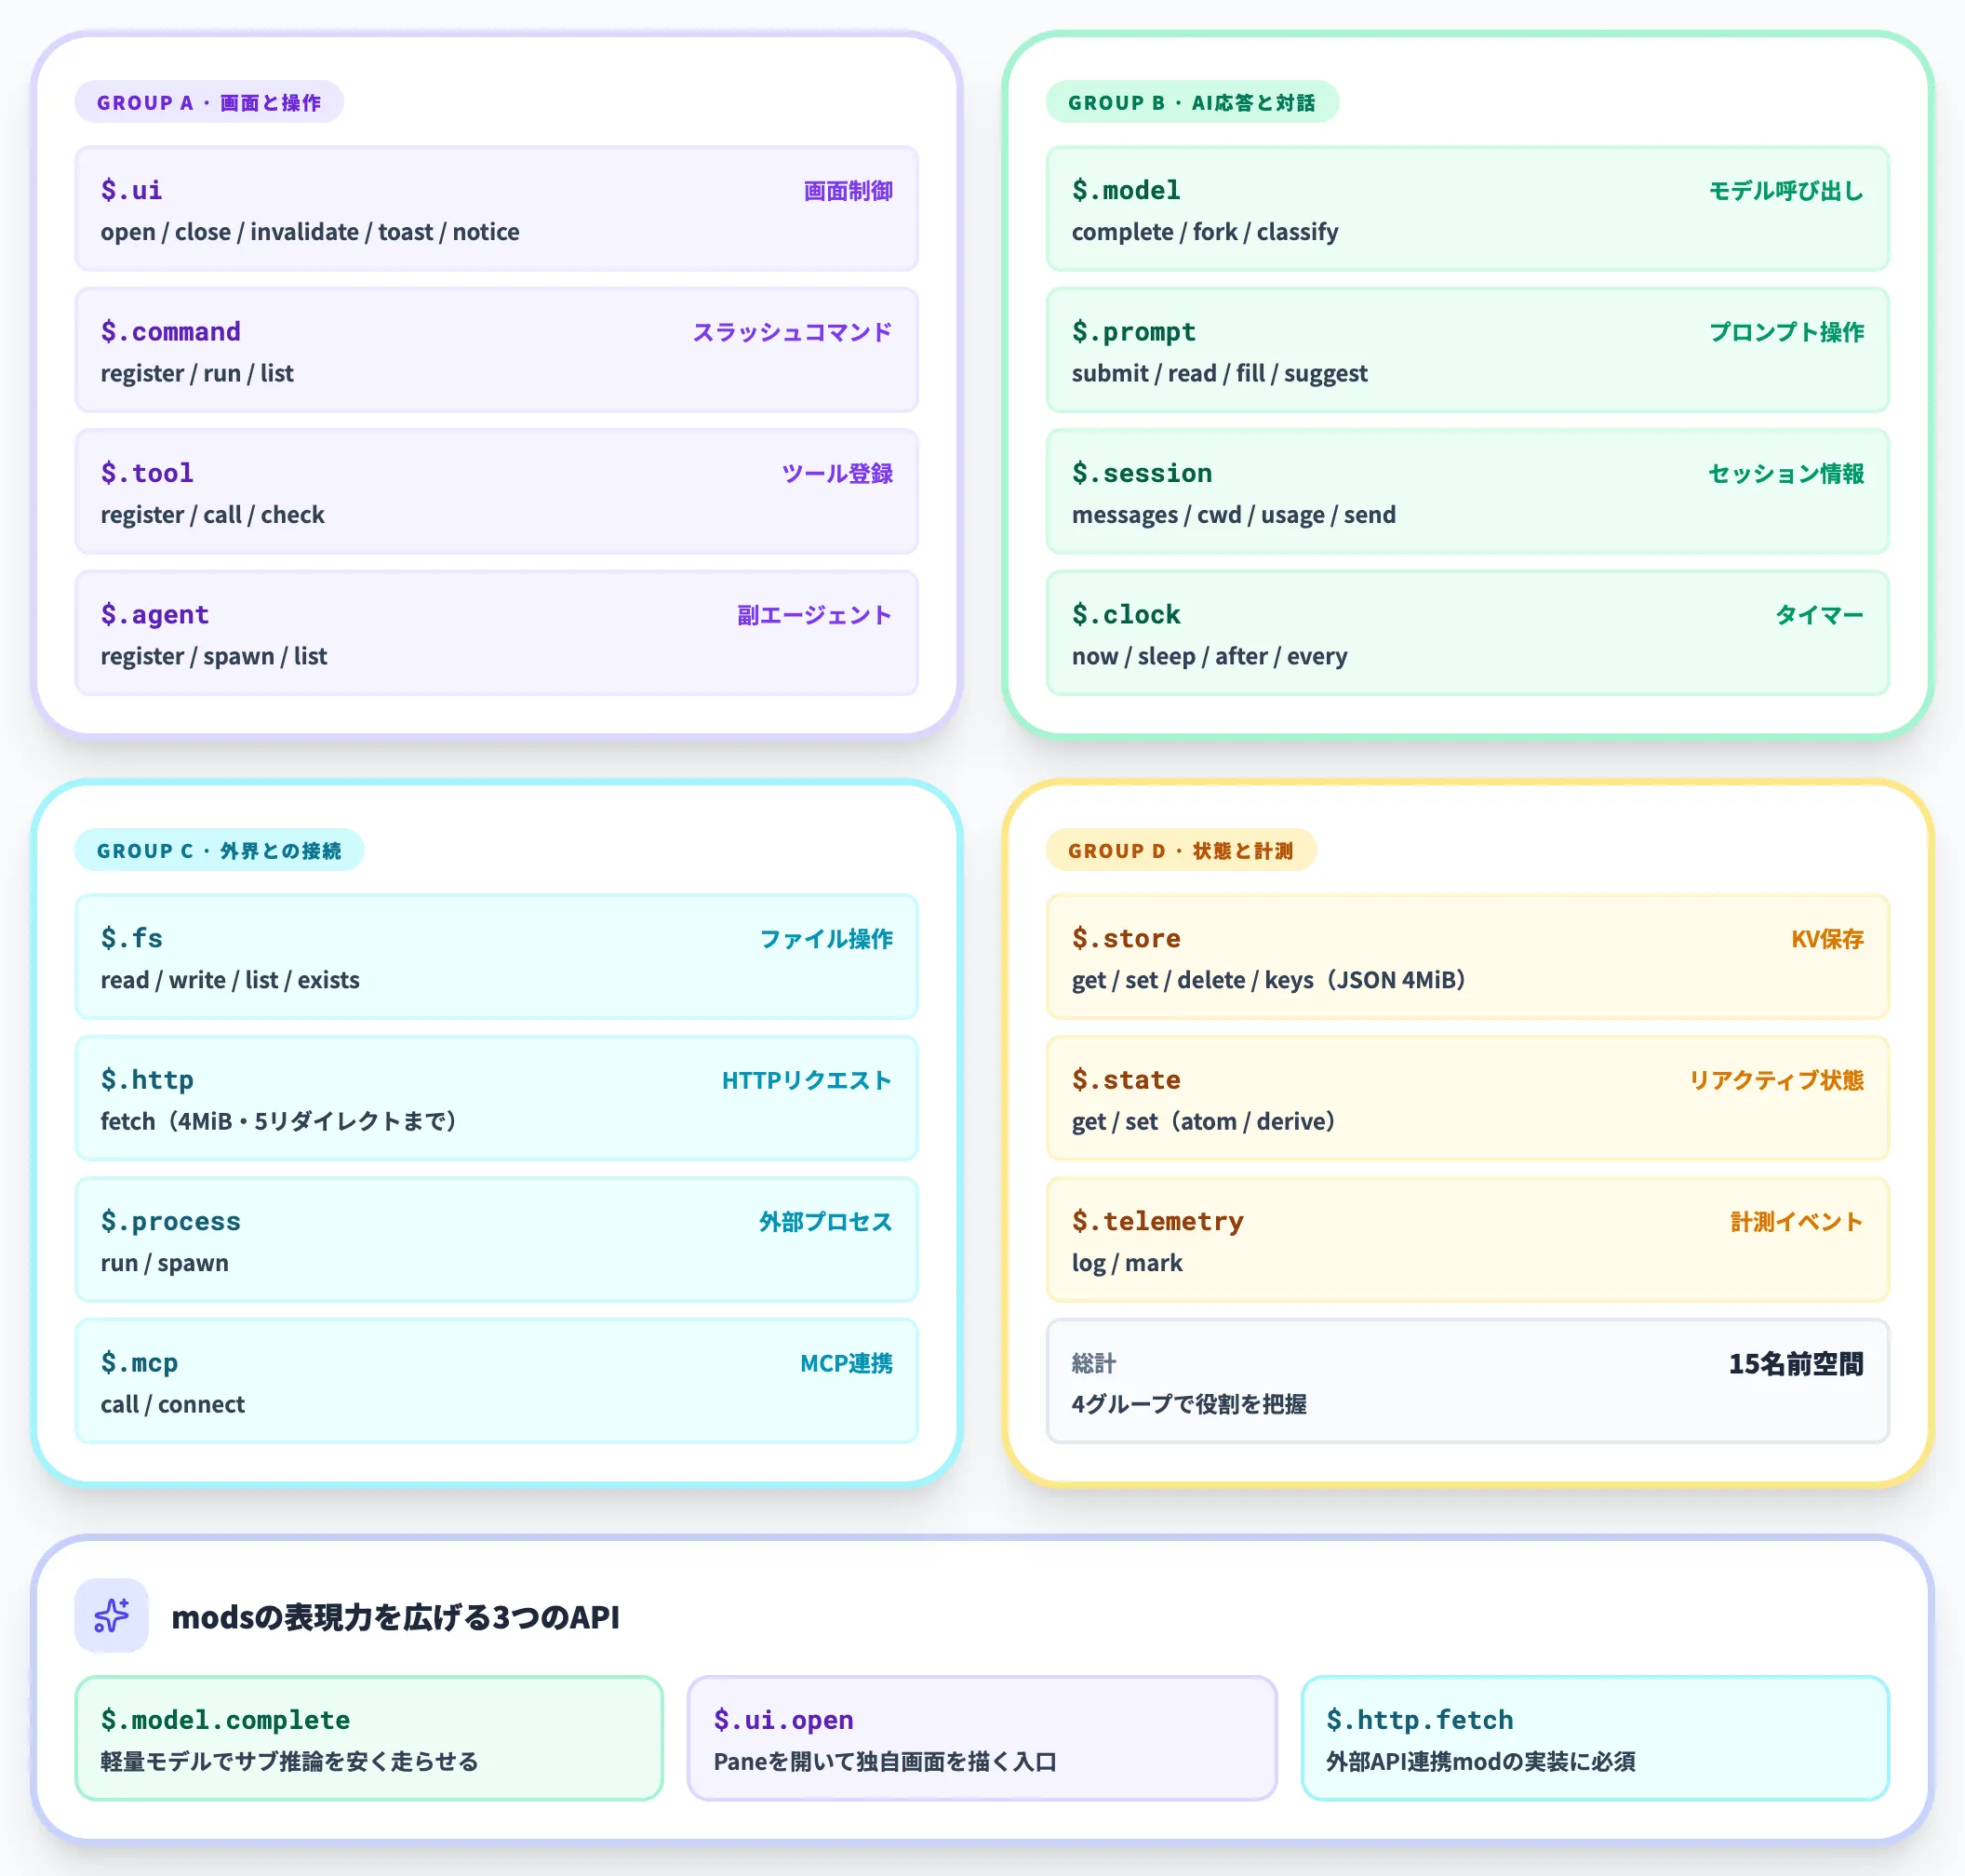
Task: Click the スラッシュコマンド label
Action: (792, 331)
